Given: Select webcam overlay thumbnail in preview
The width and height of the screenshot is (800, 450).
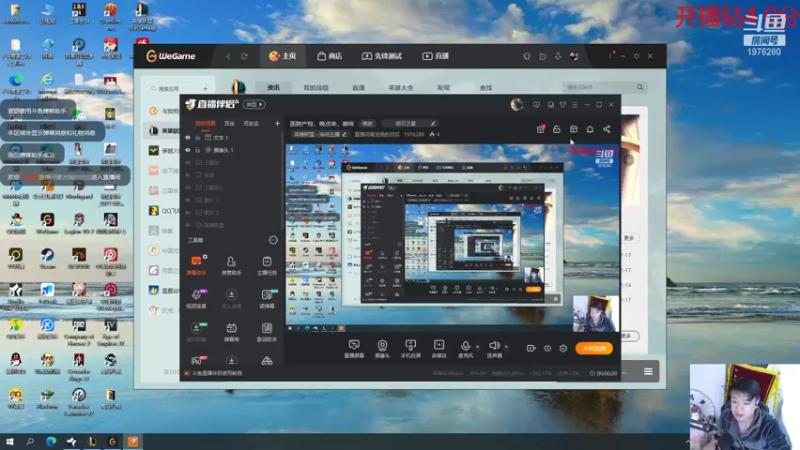Looking at the screenshot, I should point(595,313).
